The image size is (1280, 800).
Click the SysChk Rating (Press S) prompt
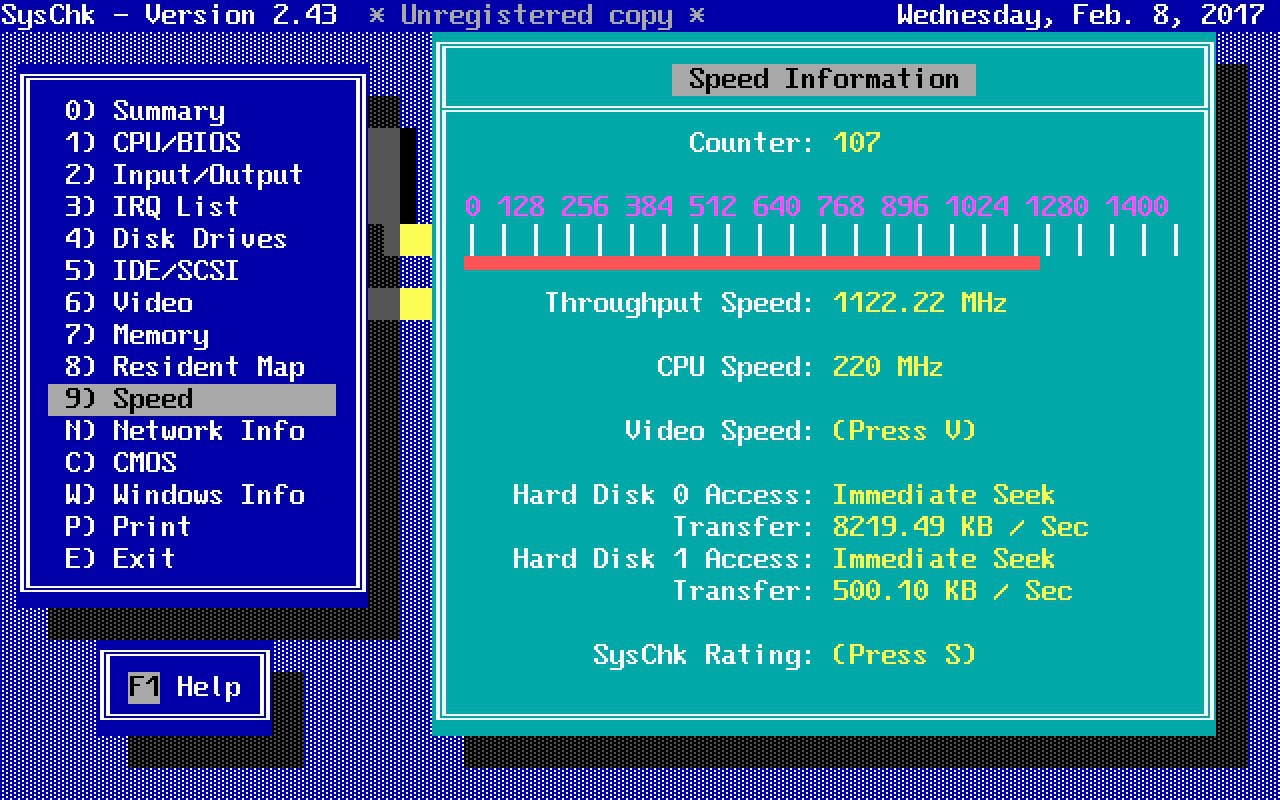click(x=904, y=655)
